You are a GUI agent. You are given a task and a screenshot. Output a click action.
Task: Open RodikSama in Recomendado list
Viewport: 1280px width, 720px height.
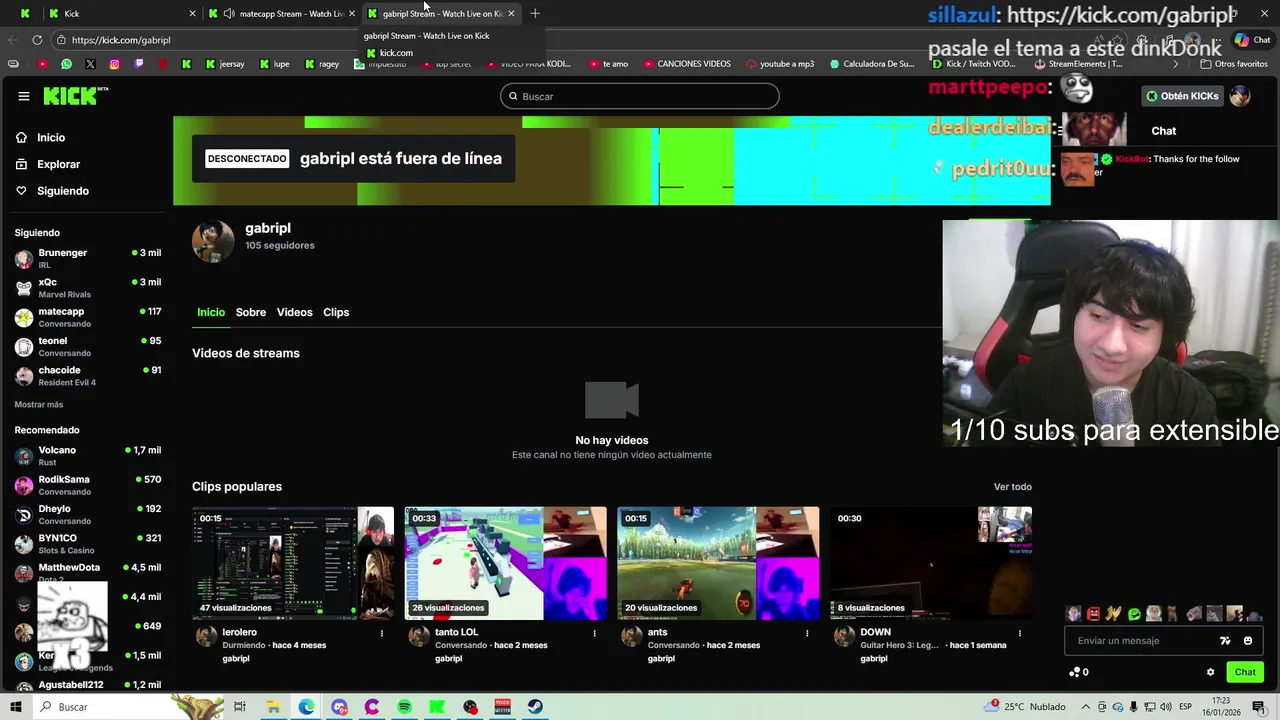88,485
